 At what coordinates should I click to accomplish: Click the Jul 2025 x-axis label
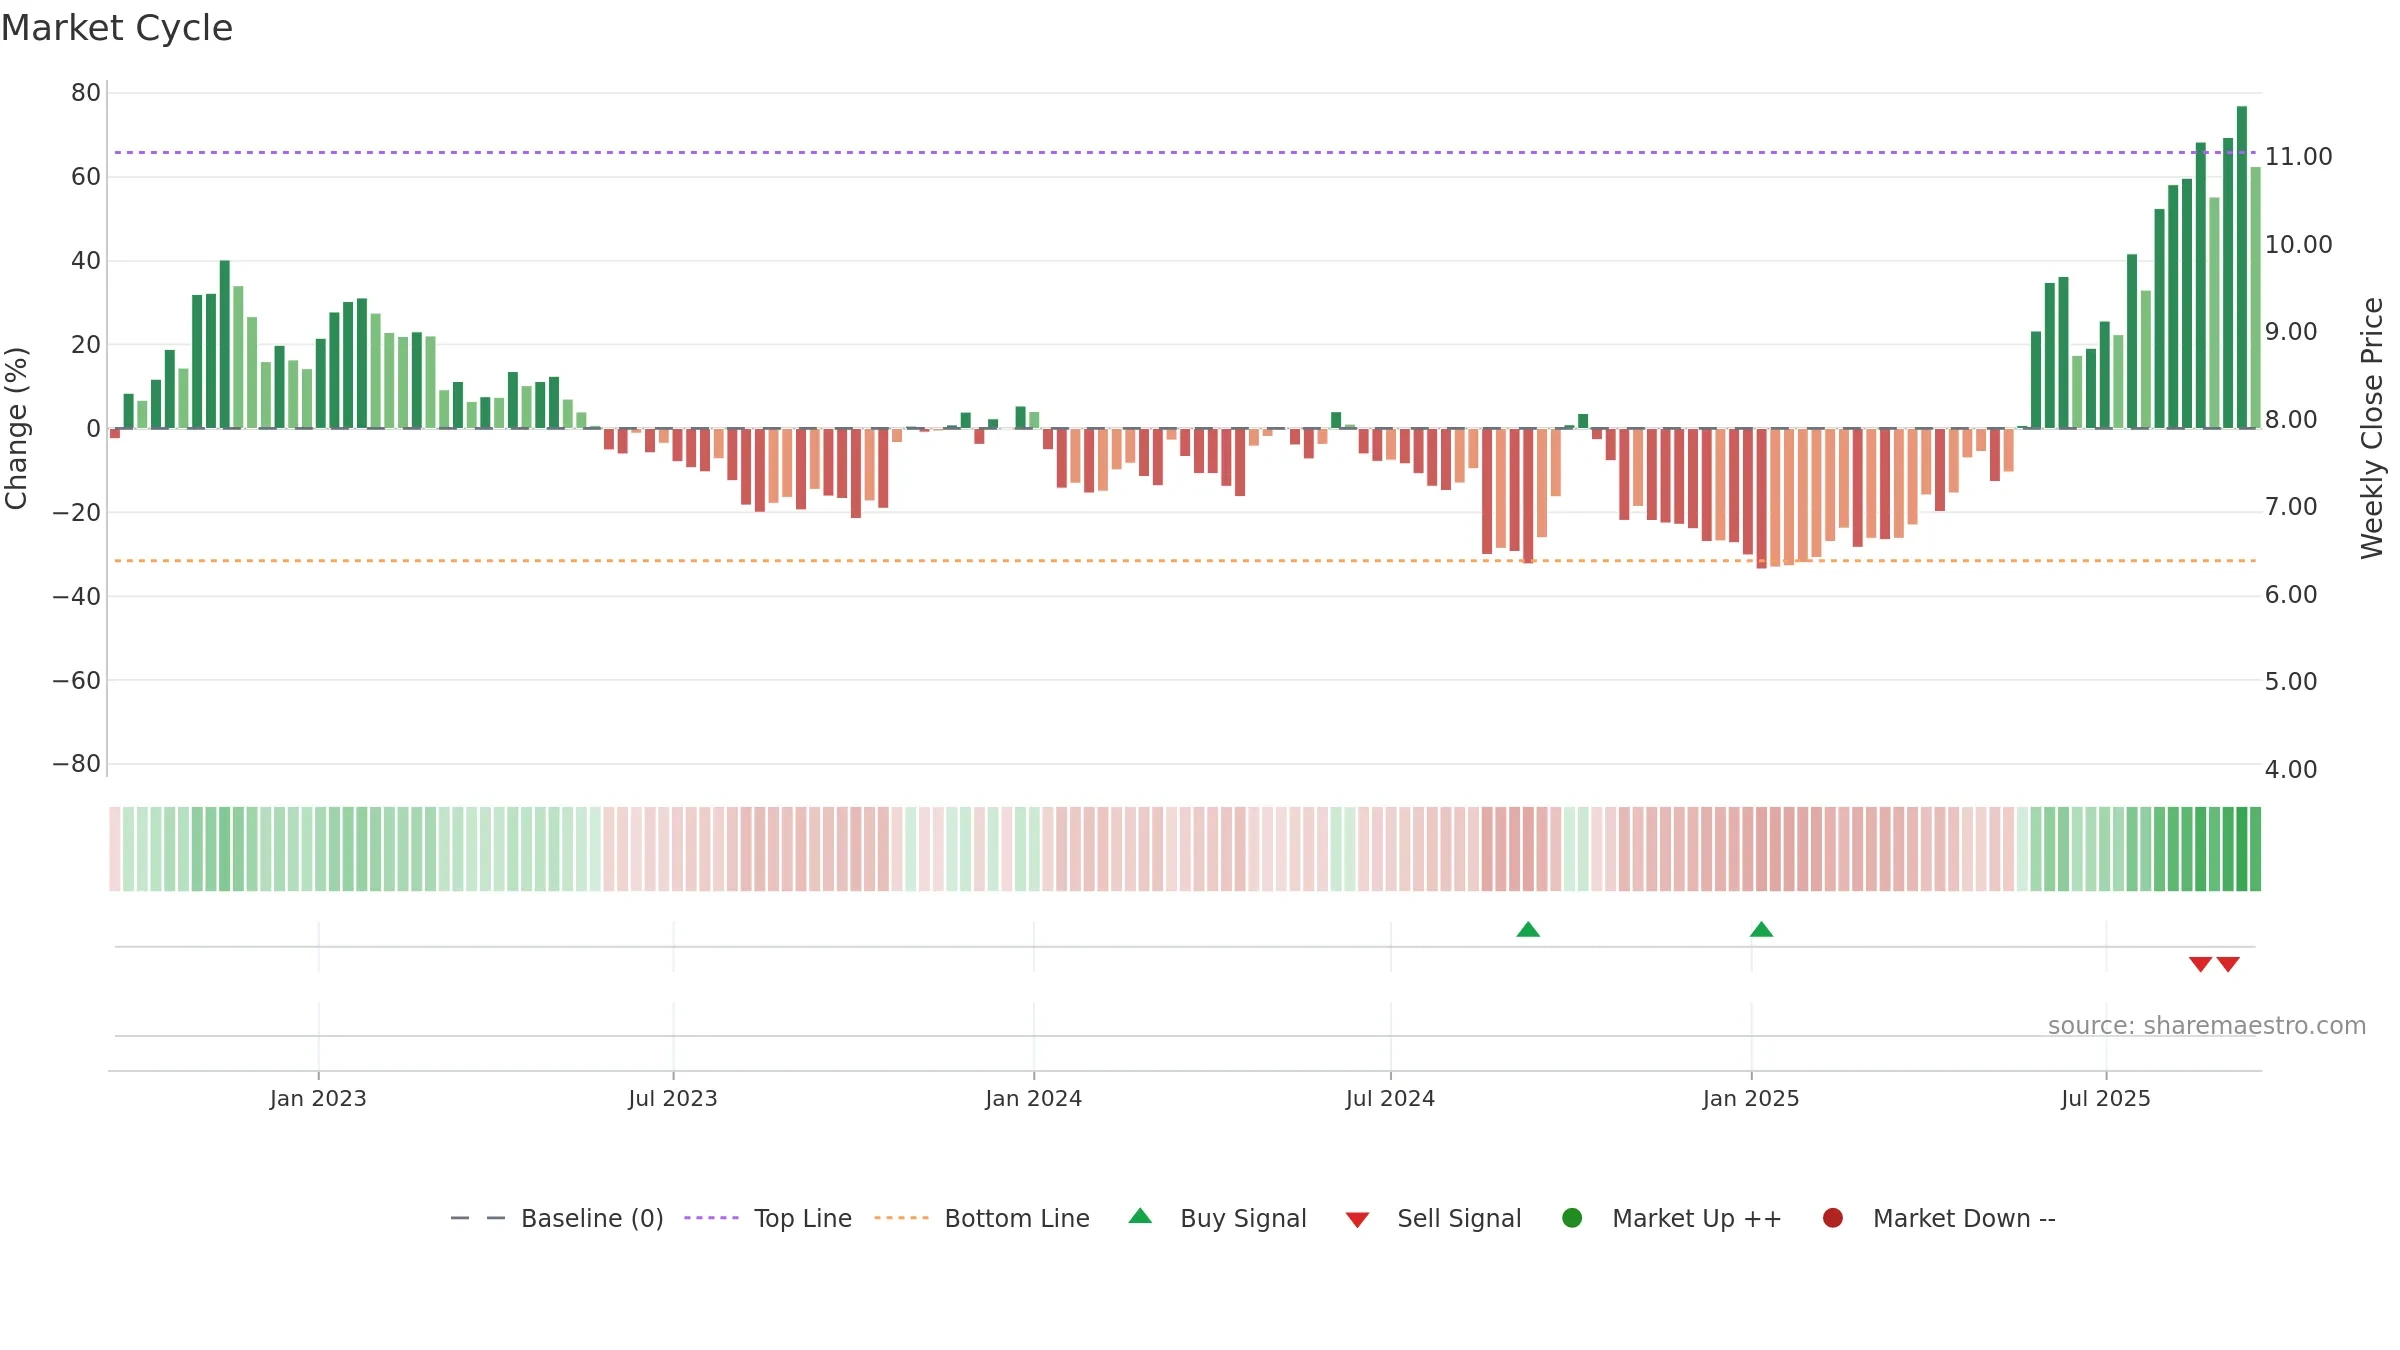[2106, 1099]
